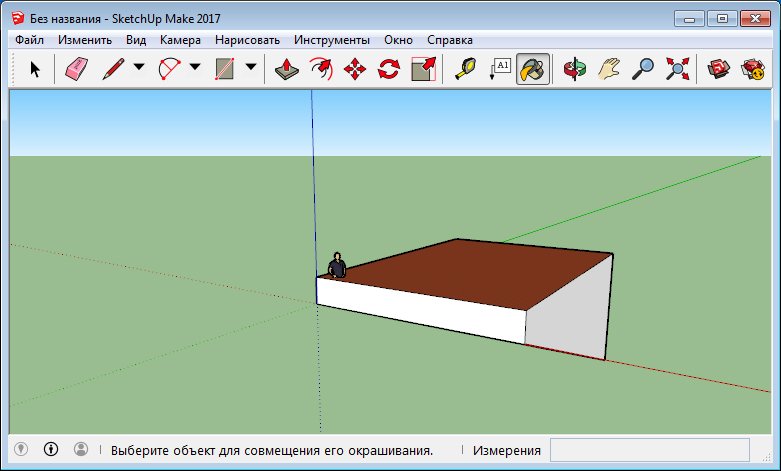Viewport: 781px width, 471px height.
Task: Select the arrow Select tool
Action: point(35,68)
